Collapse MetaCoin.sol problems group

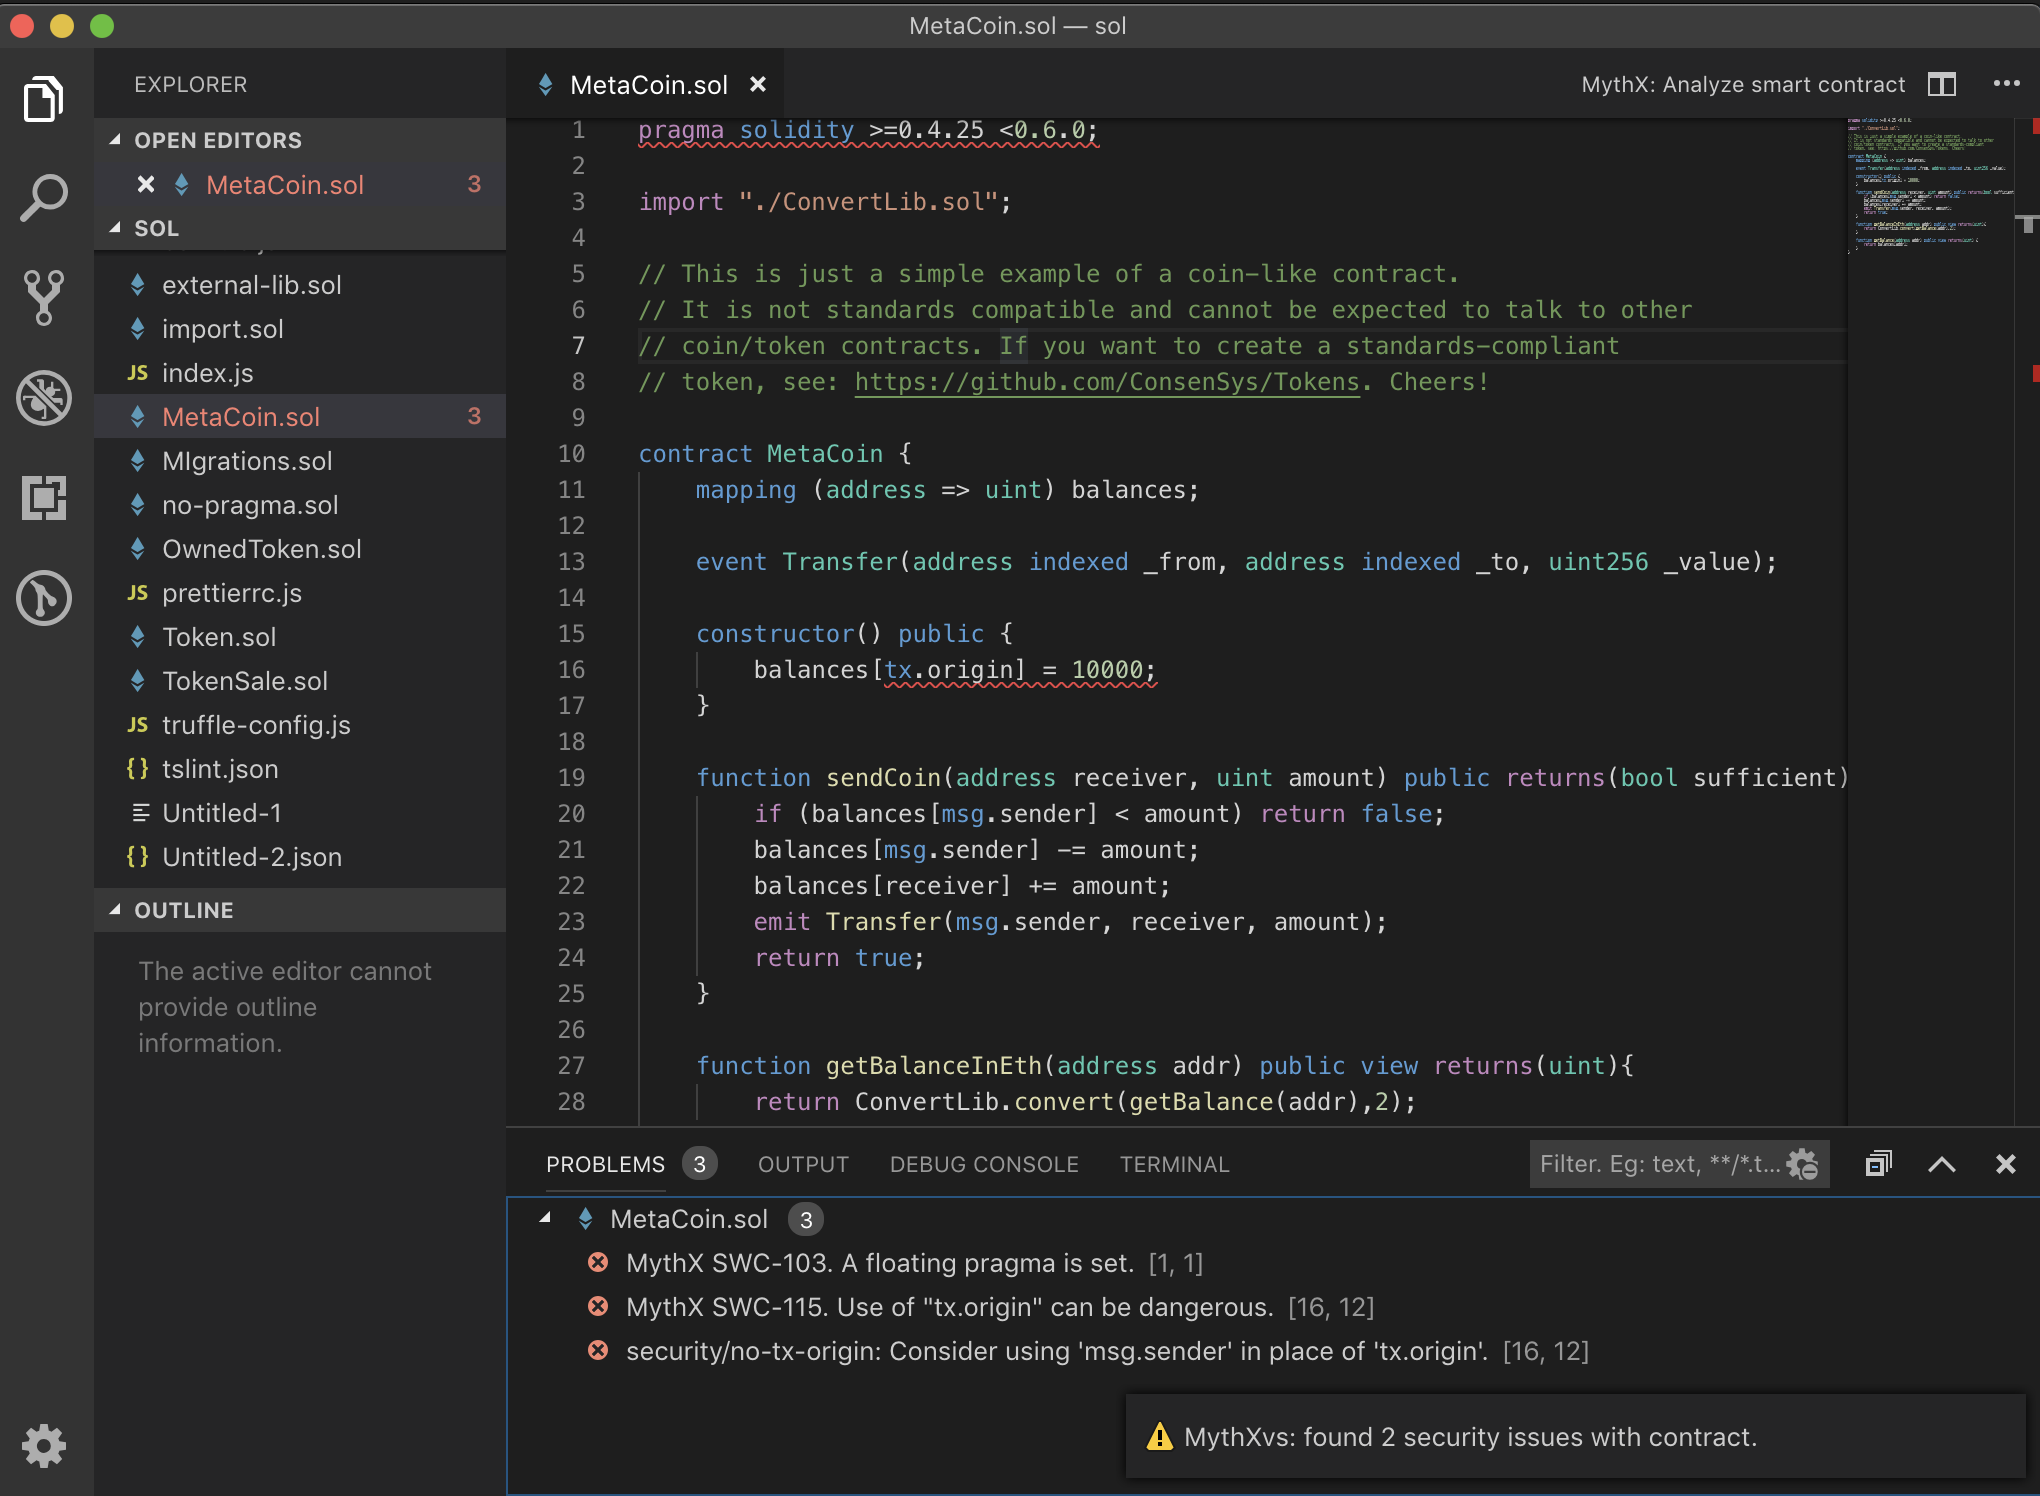coord(546,1219)
